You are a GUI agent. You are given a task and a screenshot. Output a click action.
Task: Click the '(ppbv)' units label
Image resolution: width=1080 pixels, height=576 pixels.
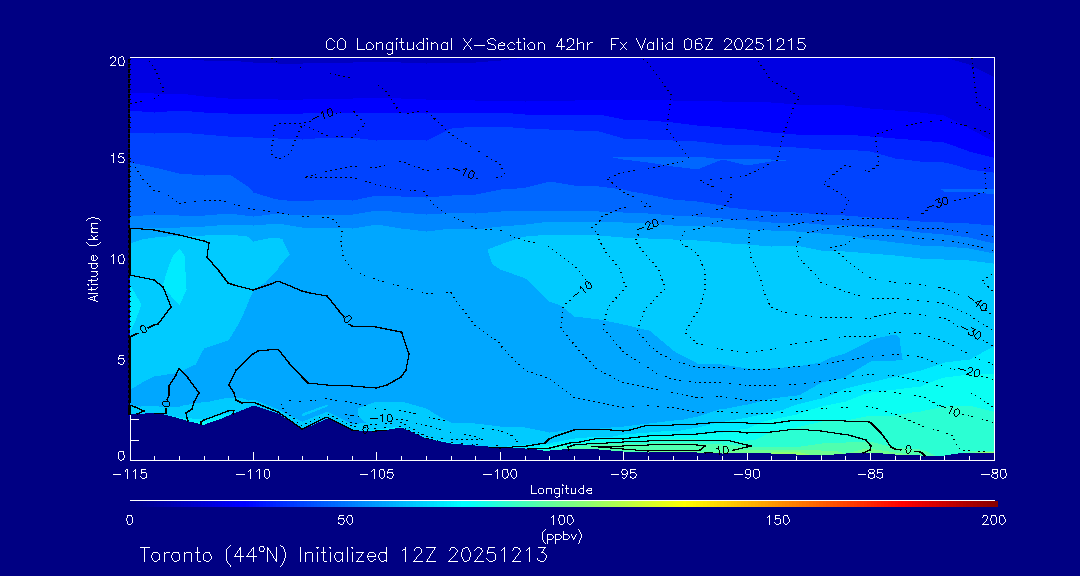coord(562,535)
